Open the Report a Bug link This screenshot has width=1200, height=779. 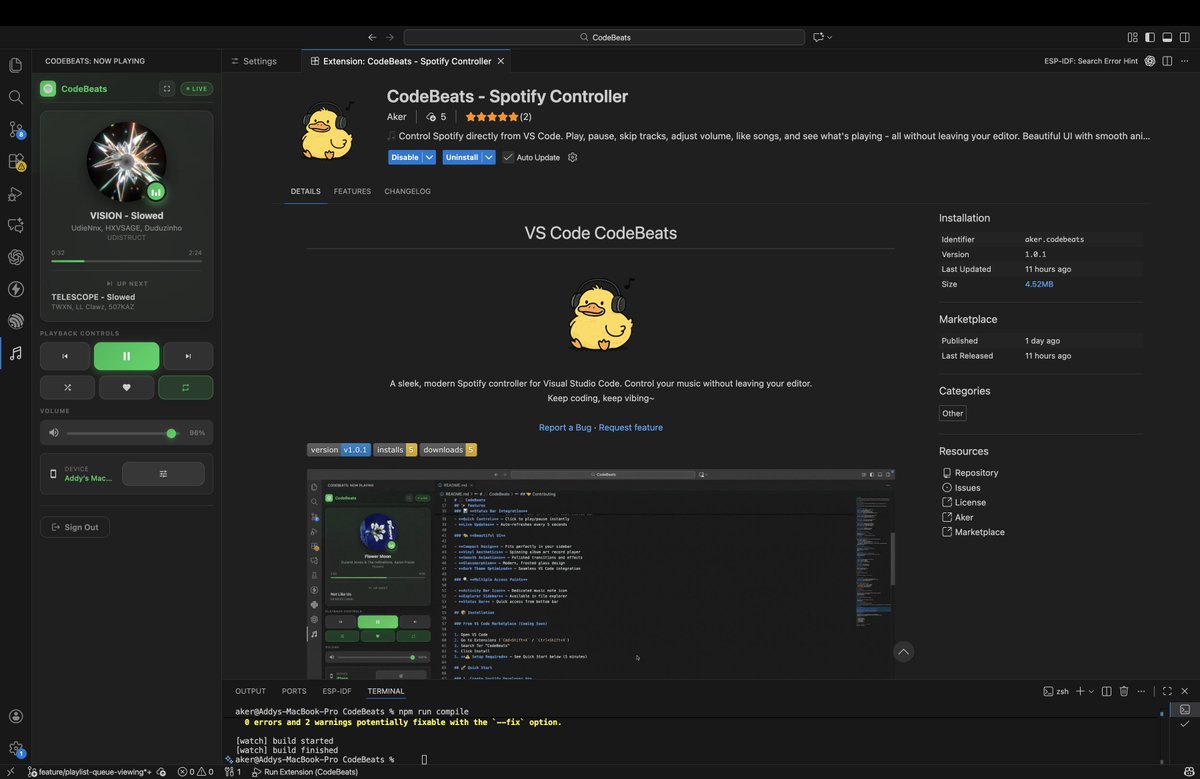coord(565,427)
